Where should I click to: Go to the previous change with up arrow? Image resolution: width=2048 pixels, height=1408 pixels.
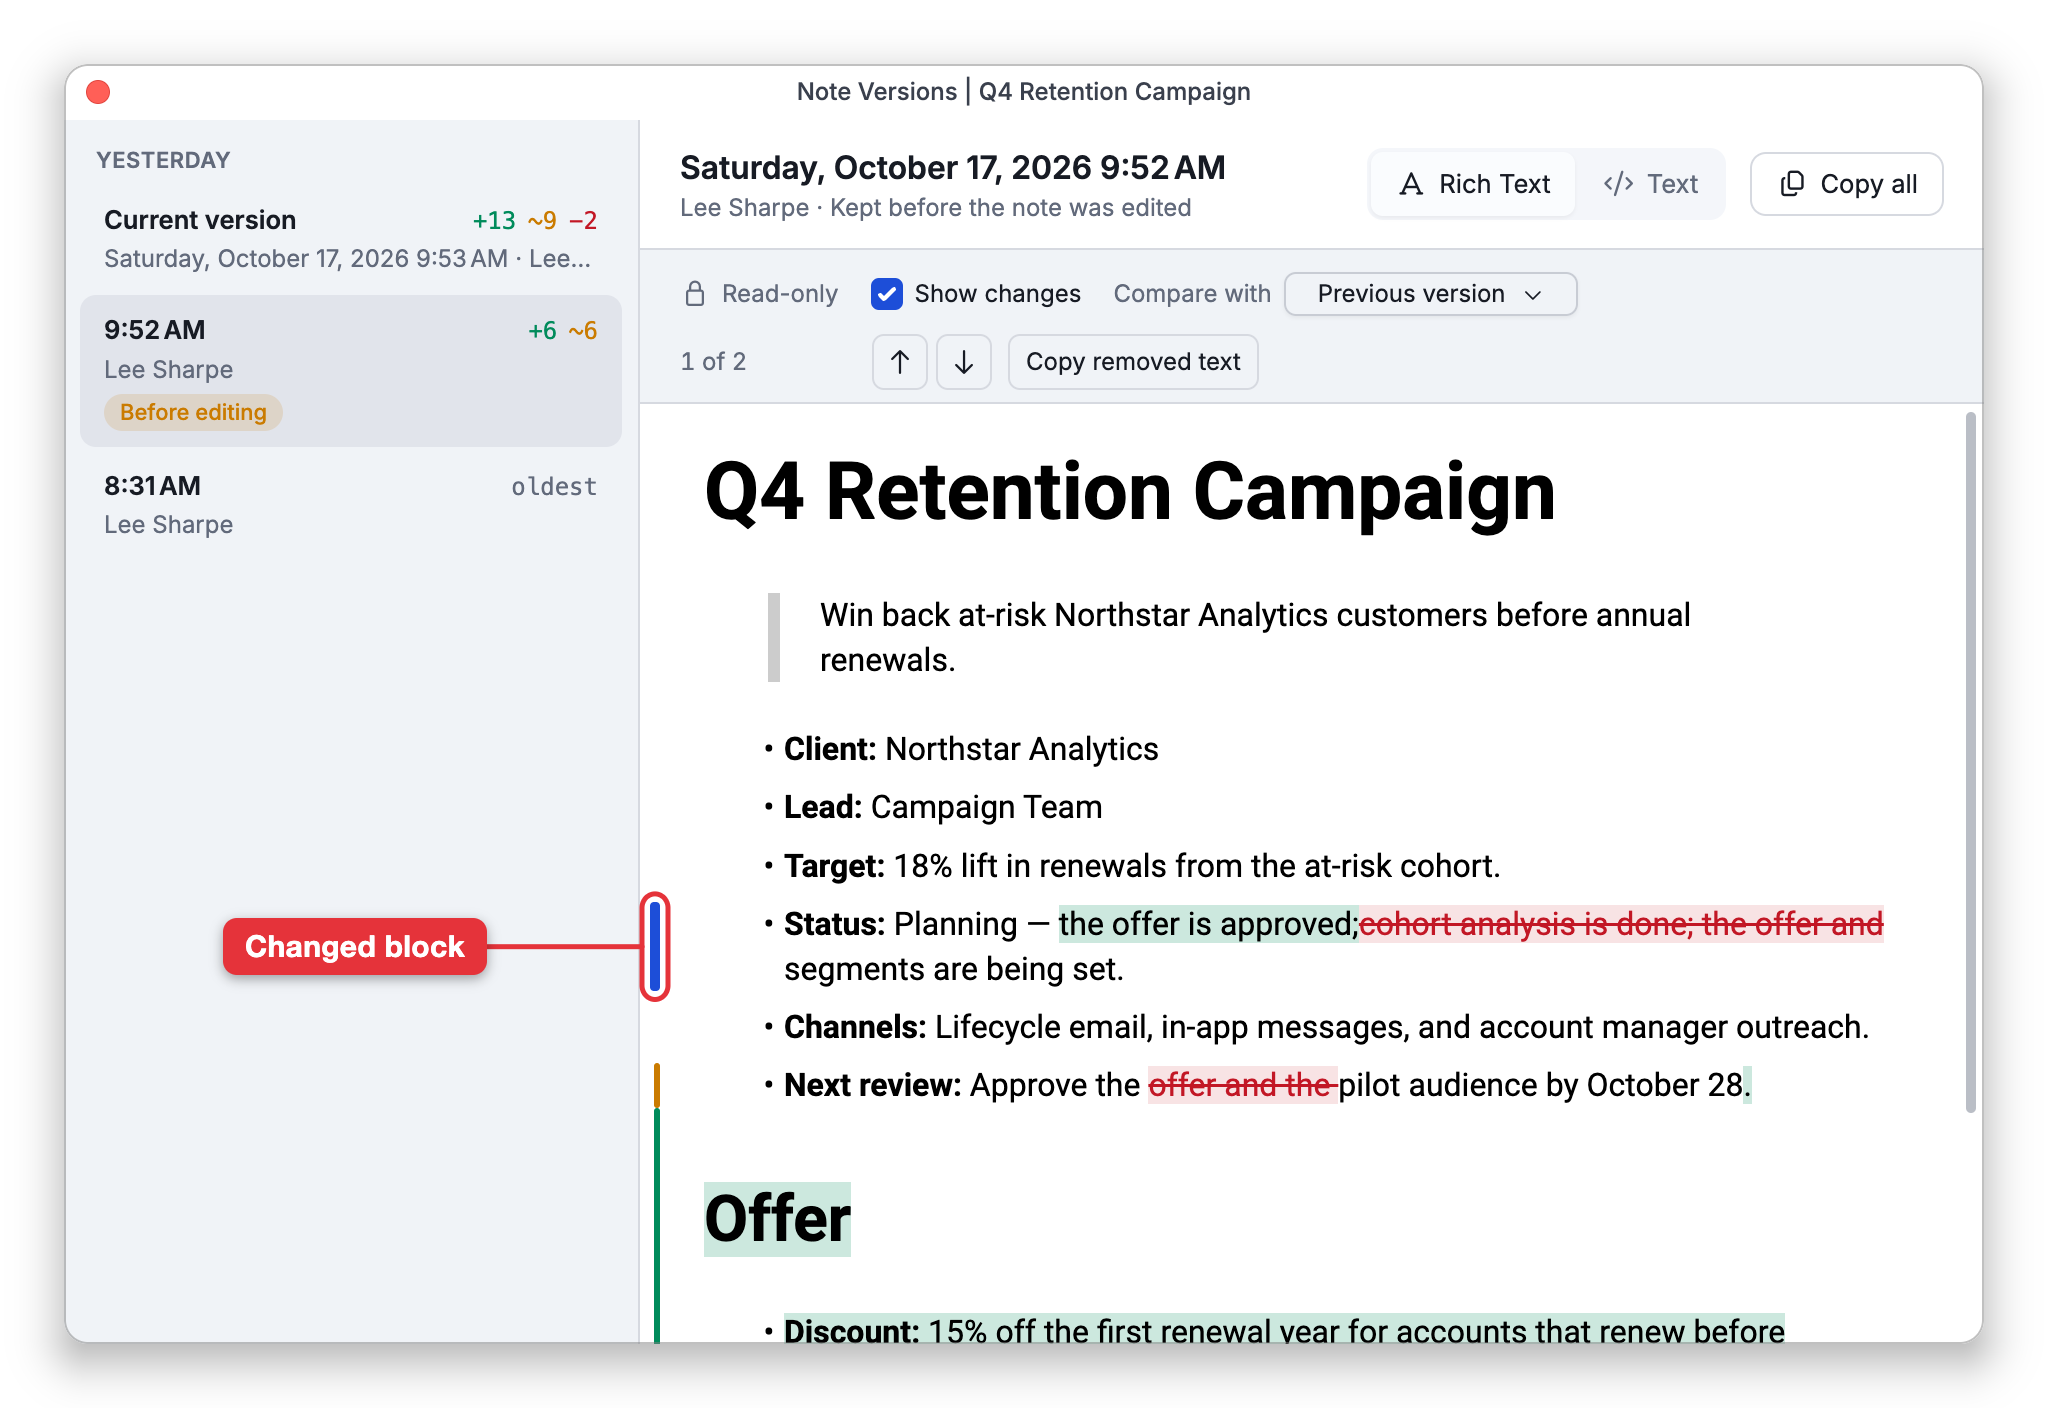[899, 362]
